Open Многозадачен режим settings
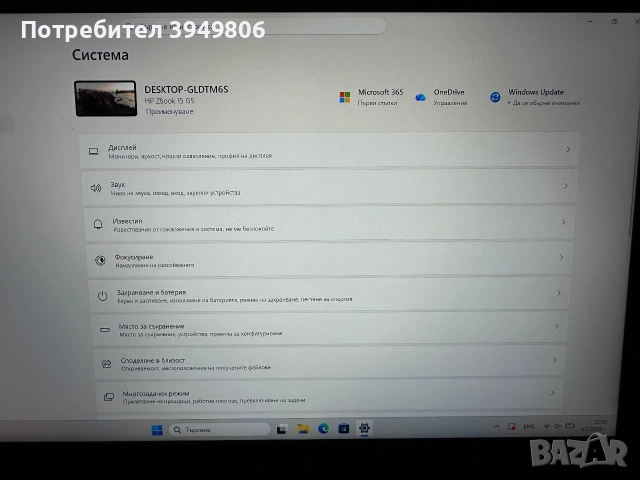Image resolution: width=640 pixels, height=480 pixels. click(330, 396)
